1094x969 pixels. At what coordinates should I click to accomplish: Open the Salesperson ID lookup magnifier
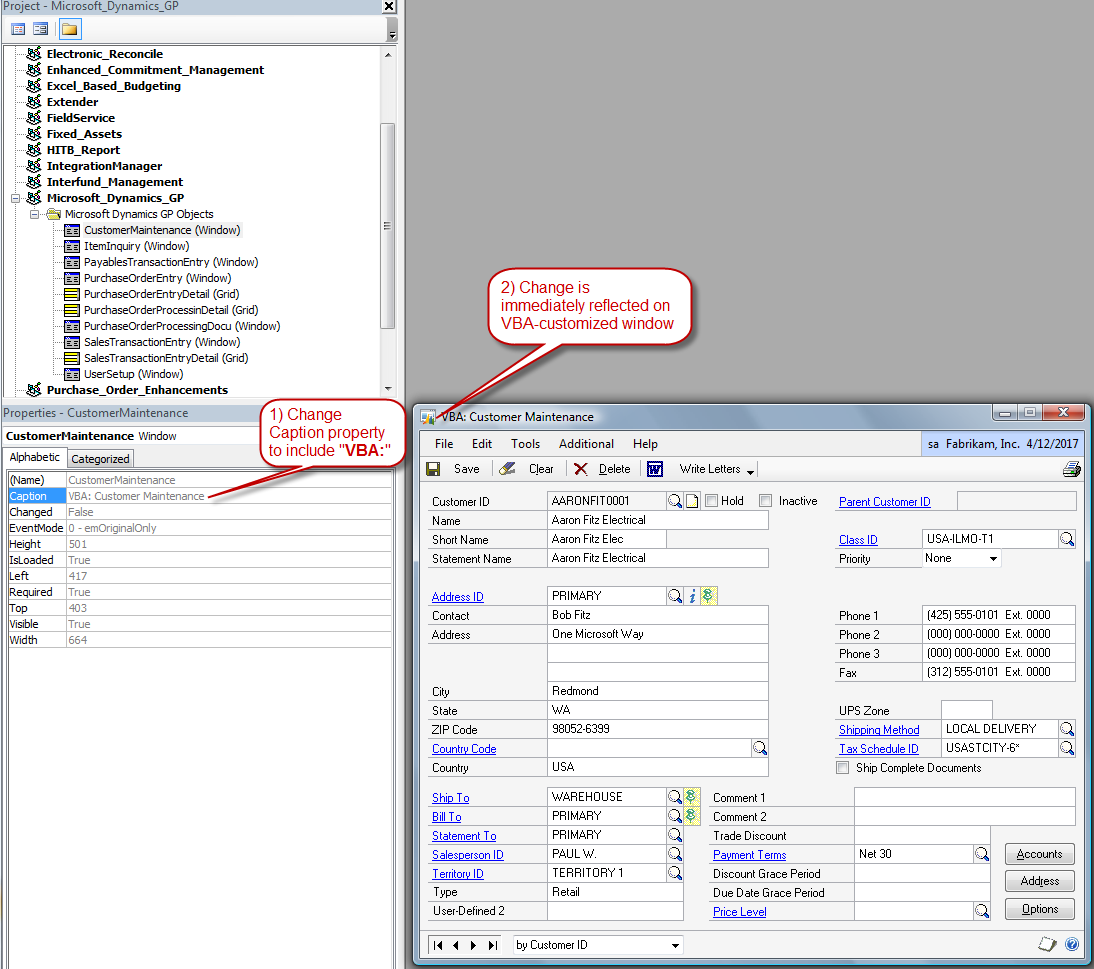(x=675, y=854)
